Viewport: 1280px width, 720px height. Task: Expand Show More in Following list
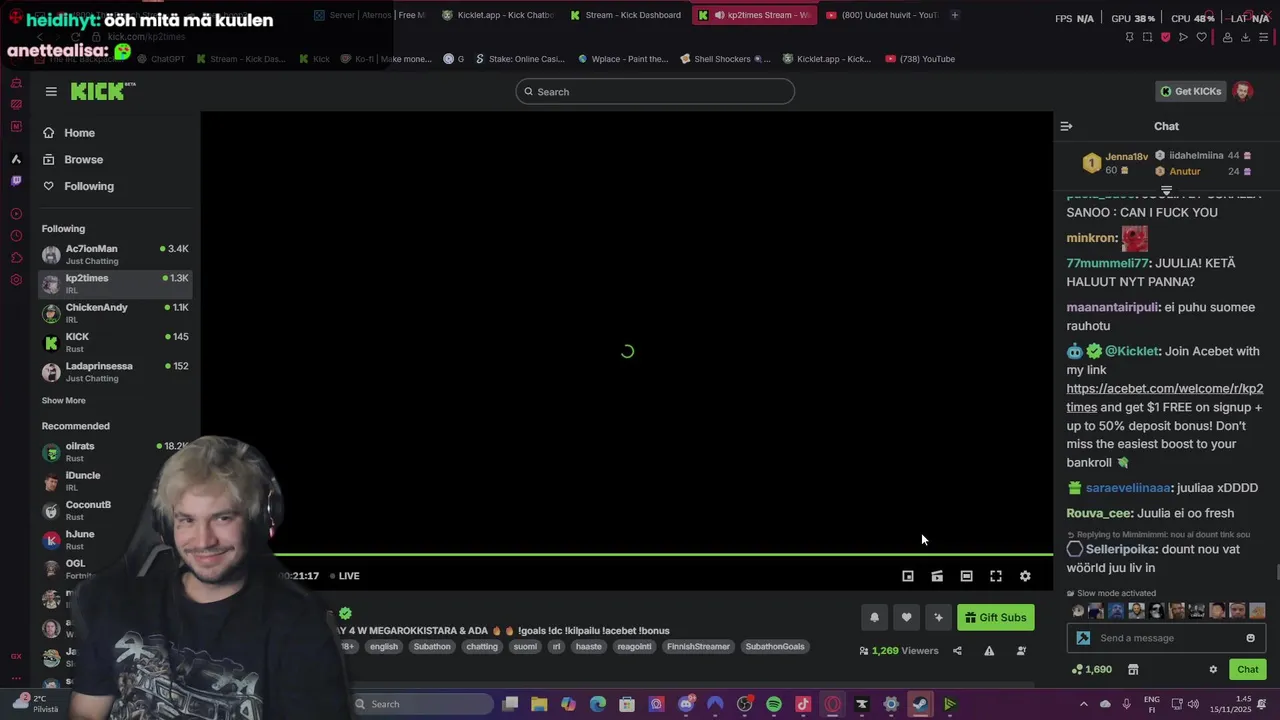pos(63,400)
